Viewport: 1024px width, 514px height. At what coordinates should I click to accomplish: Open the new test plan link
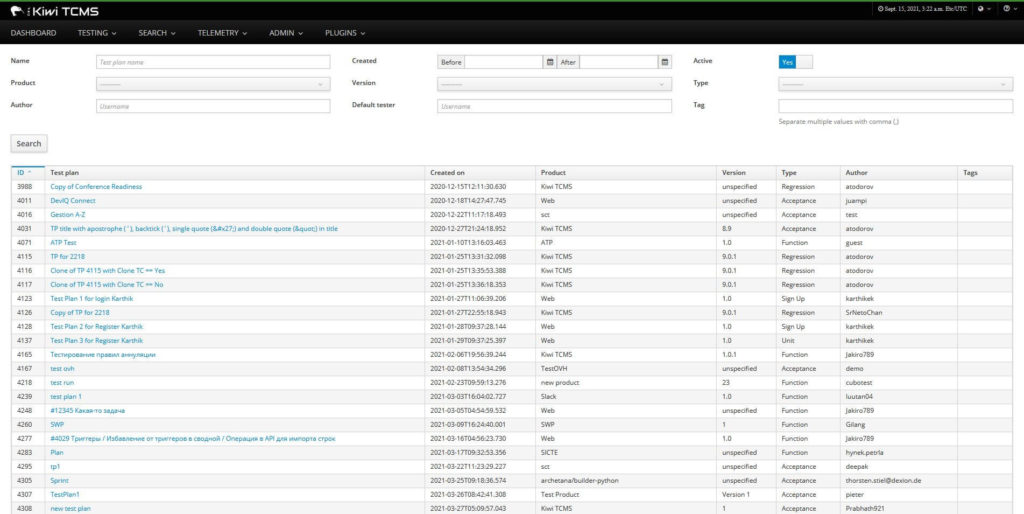coord(71,508)
